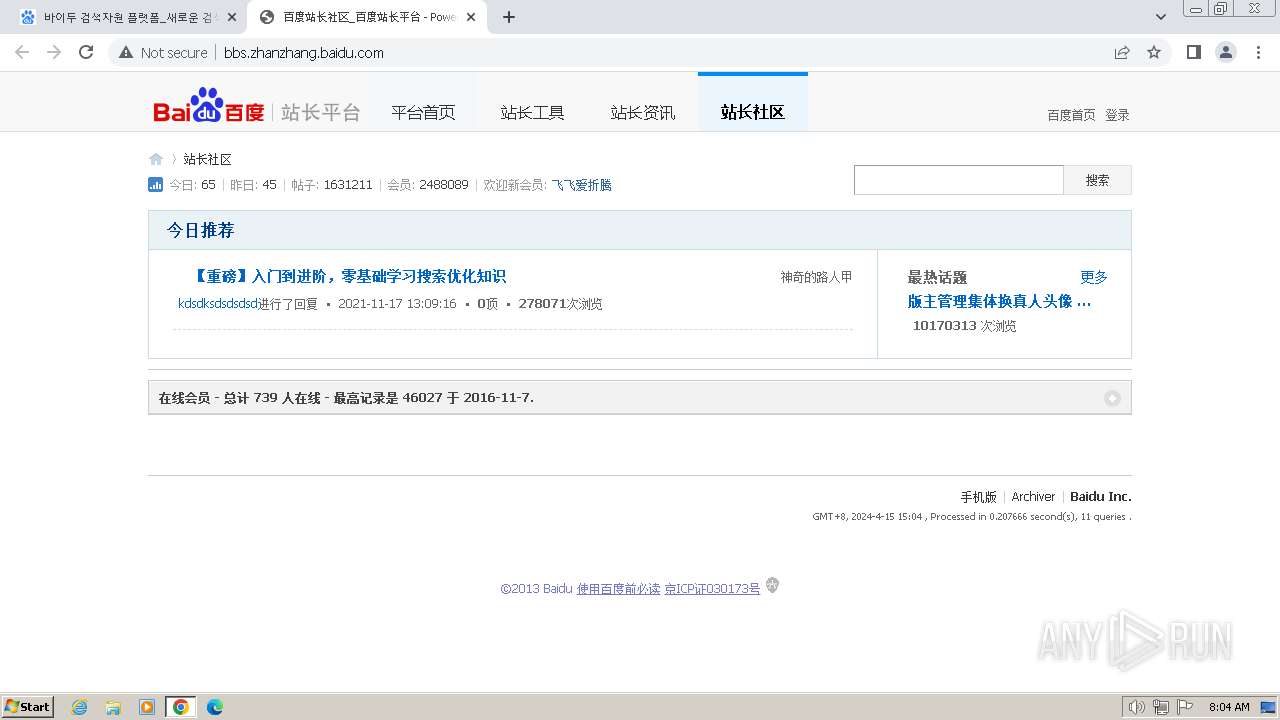Click the address bar URL

click(304, 53)
